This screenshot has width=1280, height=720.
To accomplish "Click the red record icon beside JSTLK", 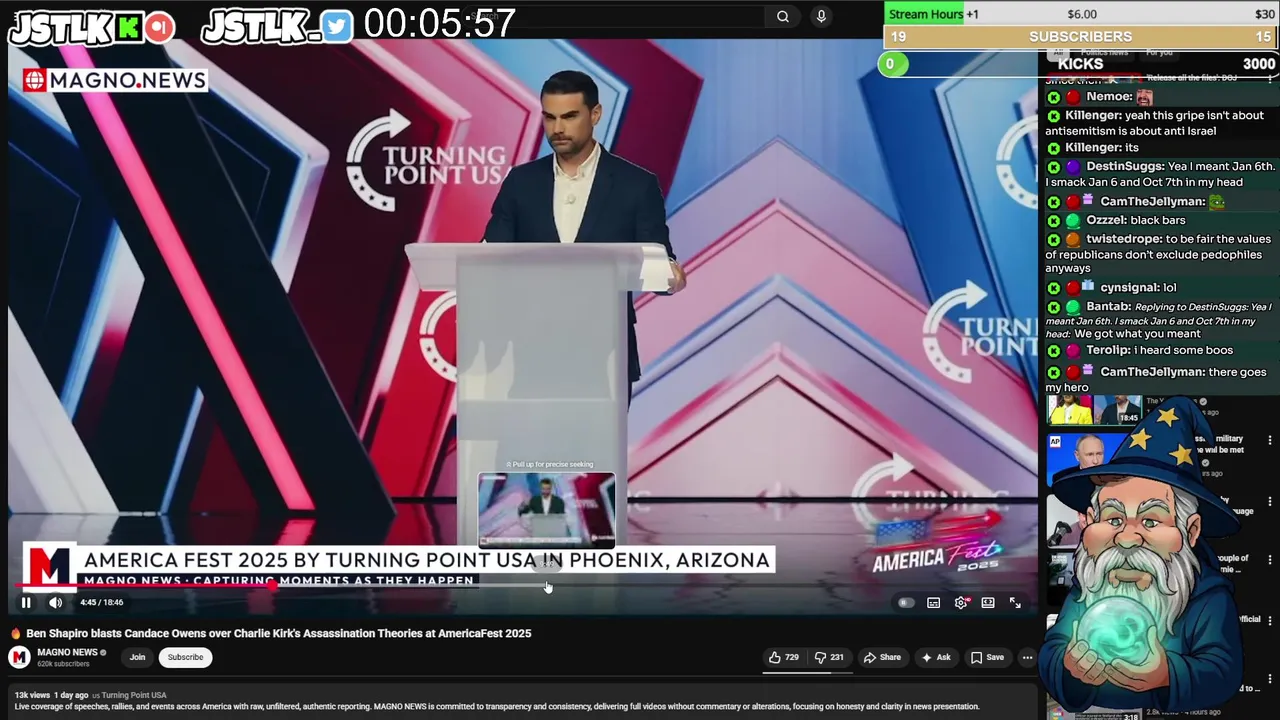I will click(159, 27).
